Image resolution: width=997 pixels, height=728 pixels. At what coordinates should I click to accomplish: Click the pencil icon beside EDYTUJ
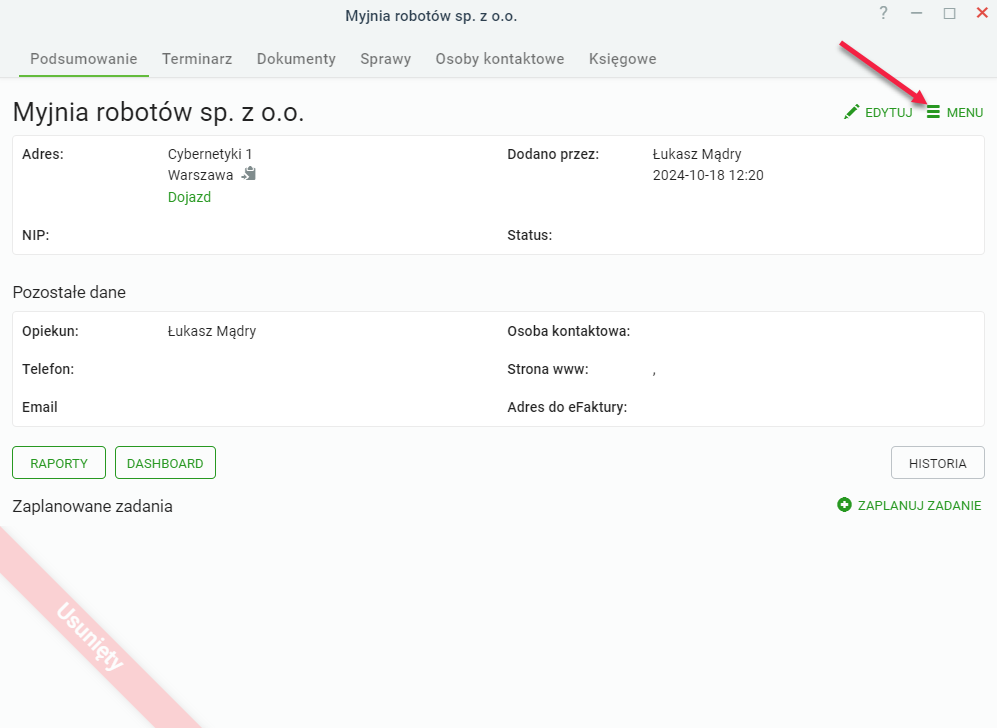pyautogui.click(x=851, y=112)
